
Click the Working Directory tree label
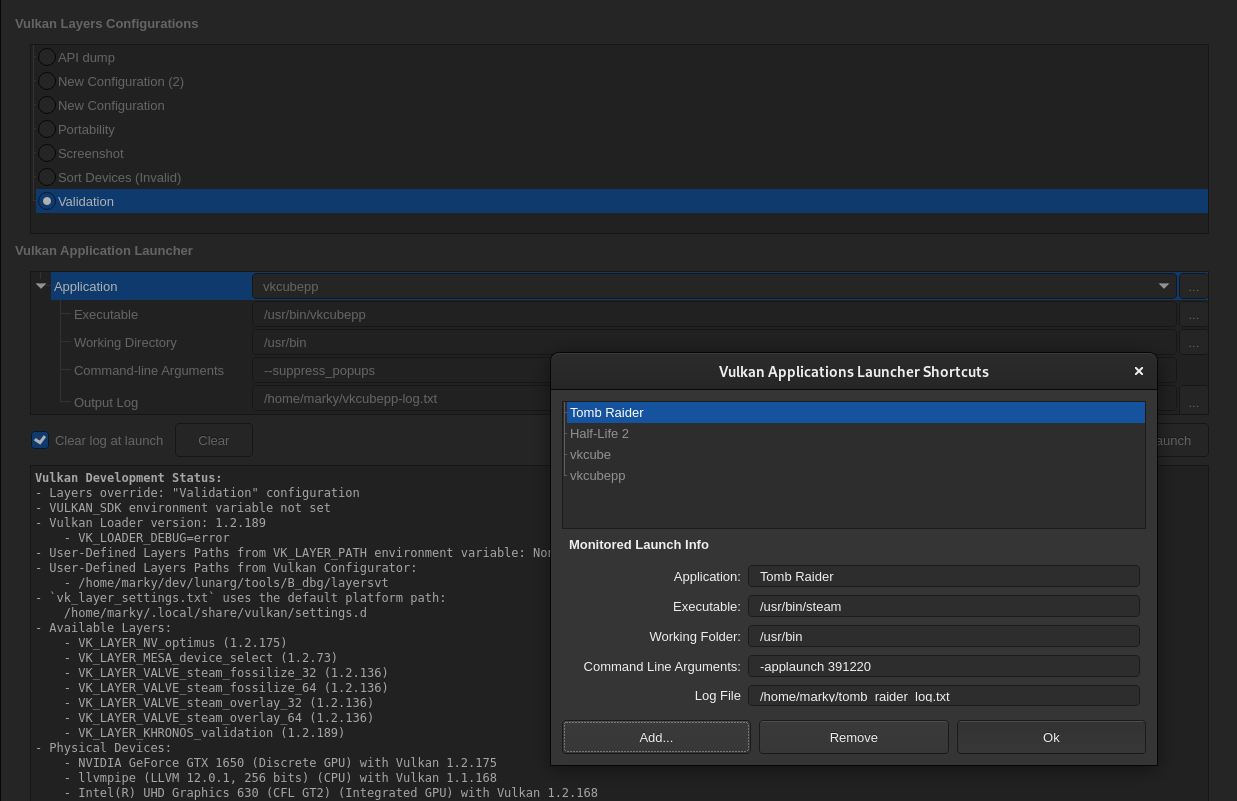[x=125, y=342]
